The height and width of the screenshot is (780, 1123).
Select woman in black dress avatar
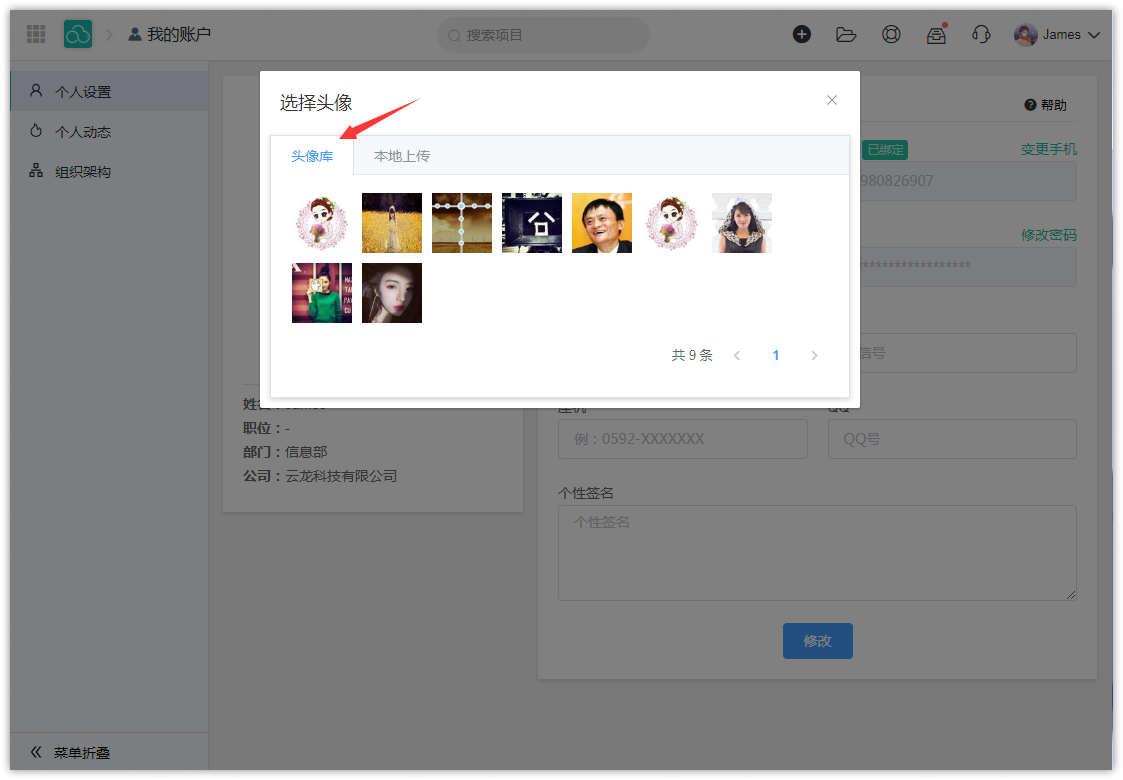pyautogui.click(x=742, y=223)
